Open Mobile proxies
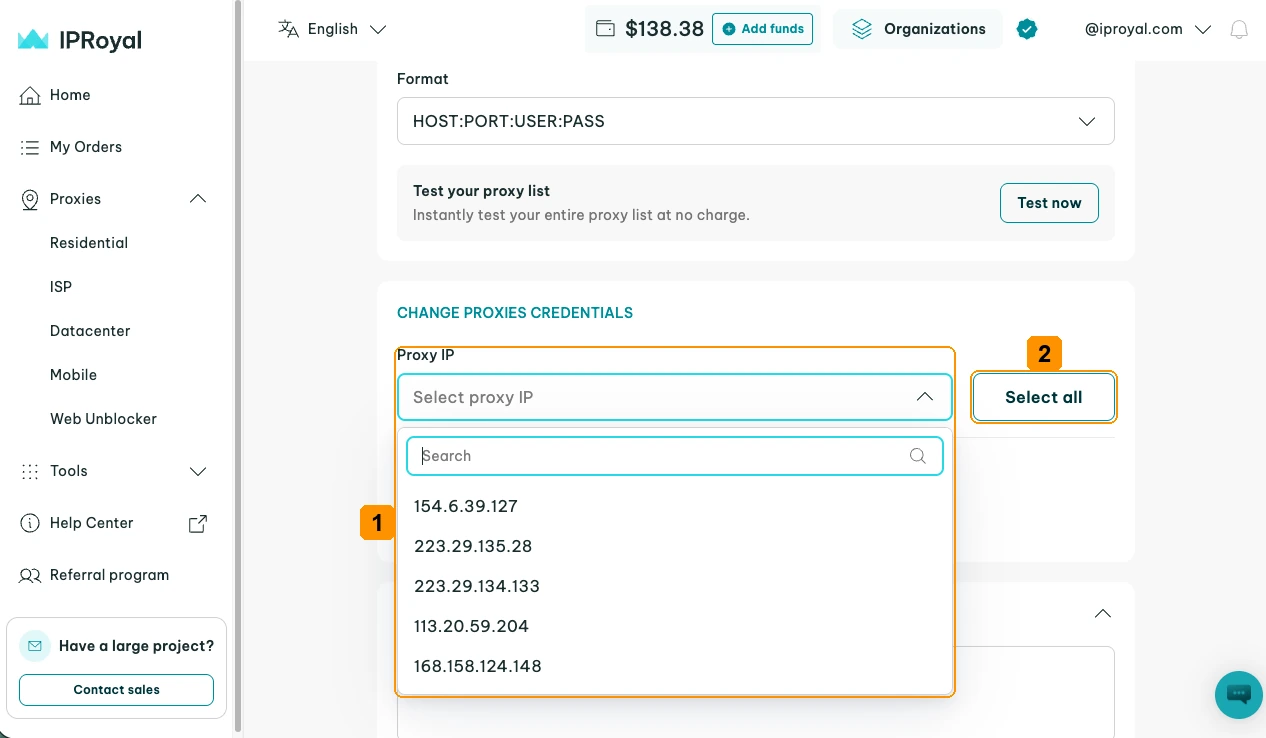This screenshot has height=738, width=1266. [73, 375]
